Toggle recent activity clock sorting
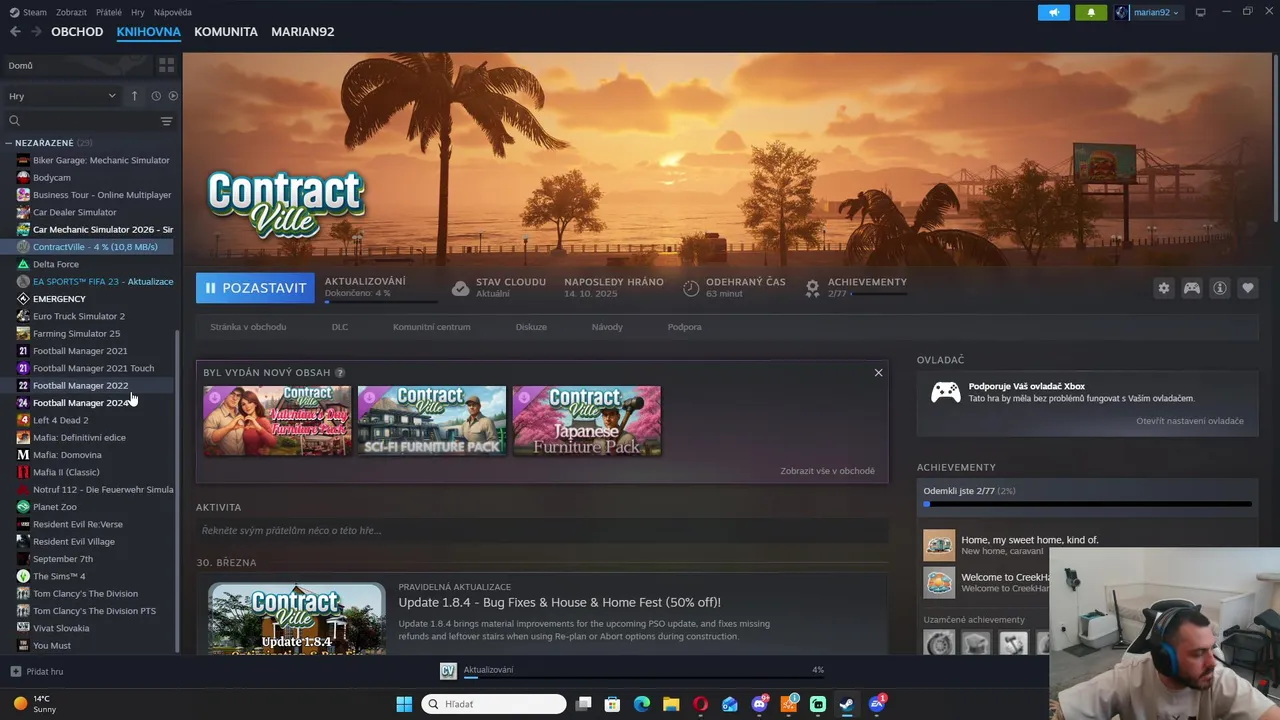This screenshot has width=1280, height=720. (156, 96)
